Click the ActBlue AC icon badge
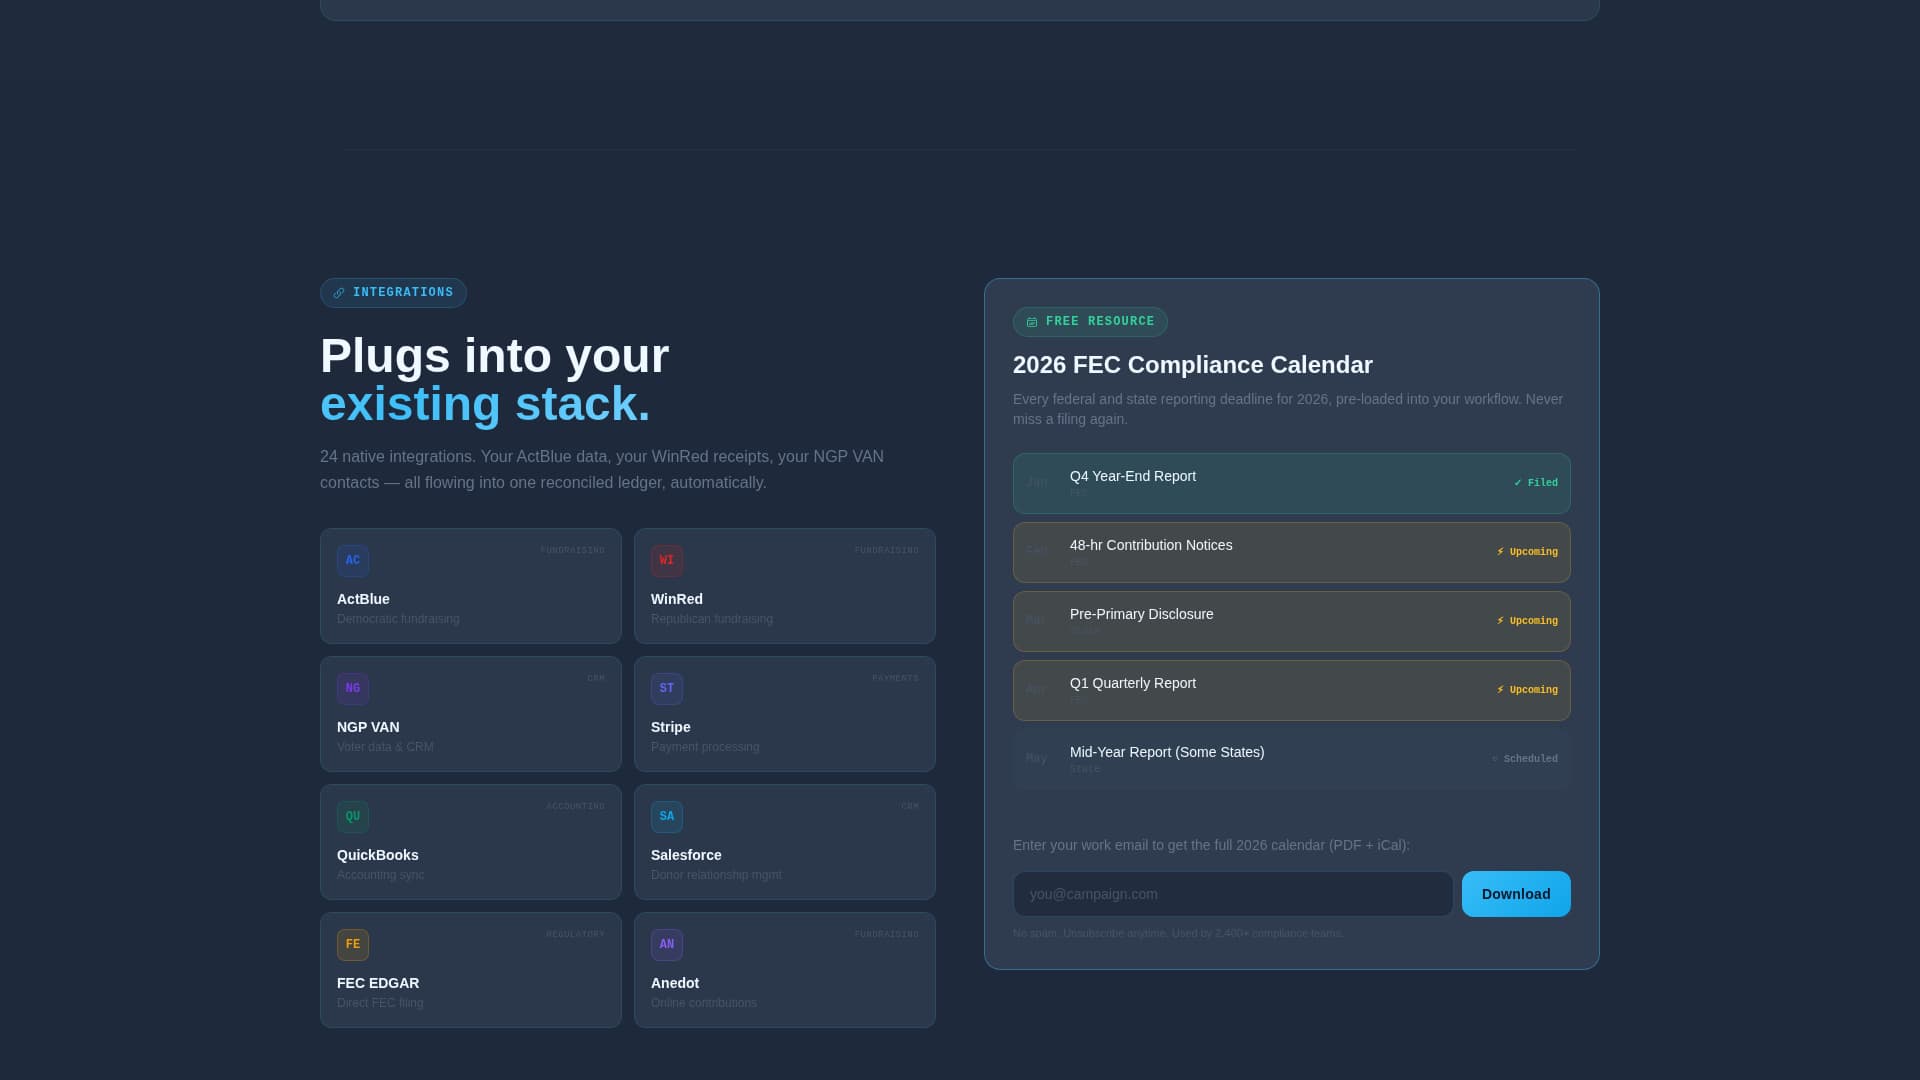This screenshot has height=1080, width=1920. tap(353, 561)
